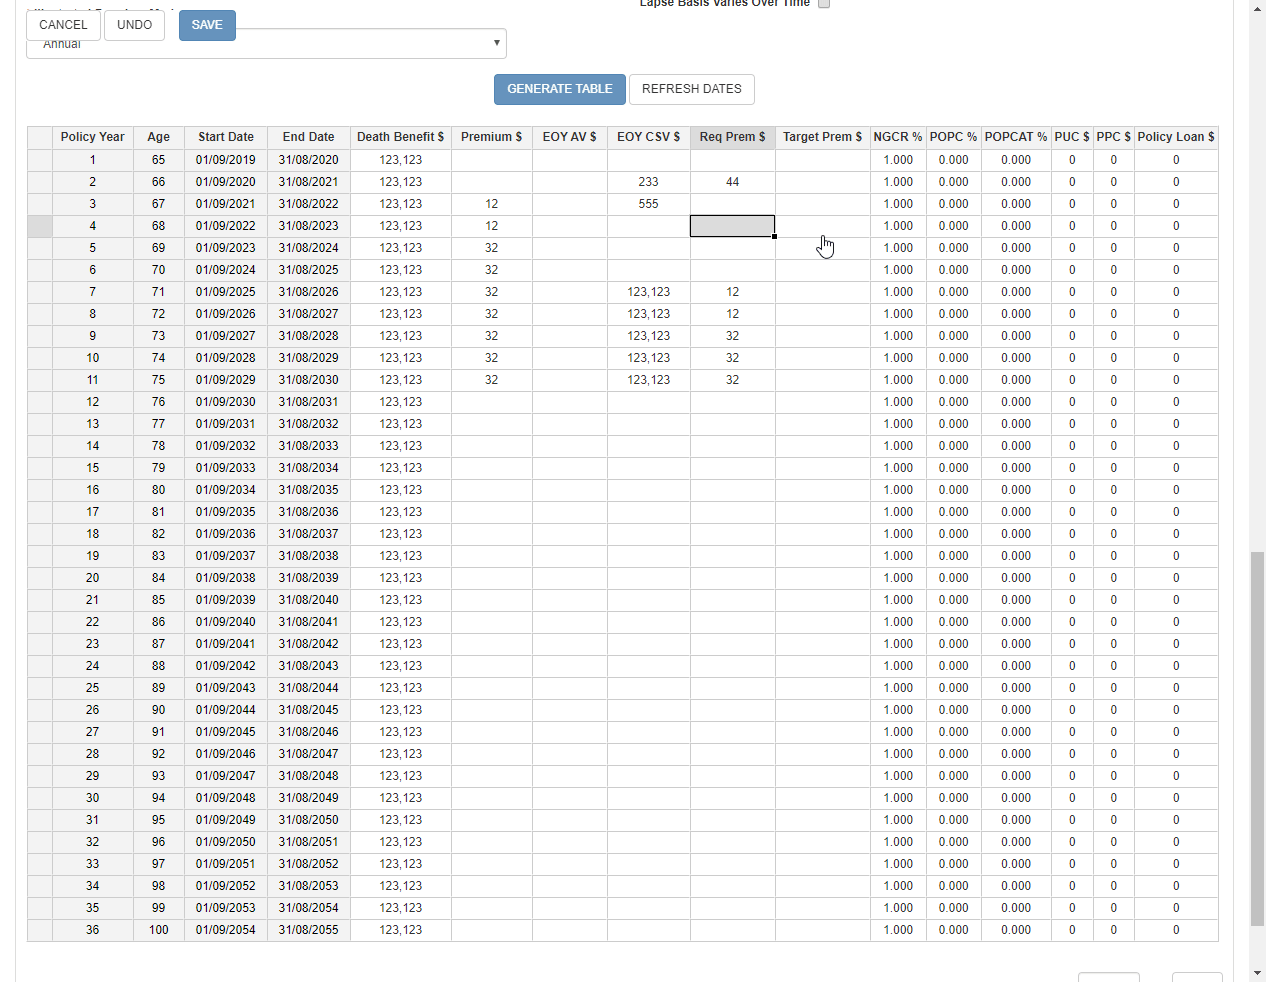Click the Undo button
Image resolution: width=1266 pixels, height=982 pixels.
134,25
